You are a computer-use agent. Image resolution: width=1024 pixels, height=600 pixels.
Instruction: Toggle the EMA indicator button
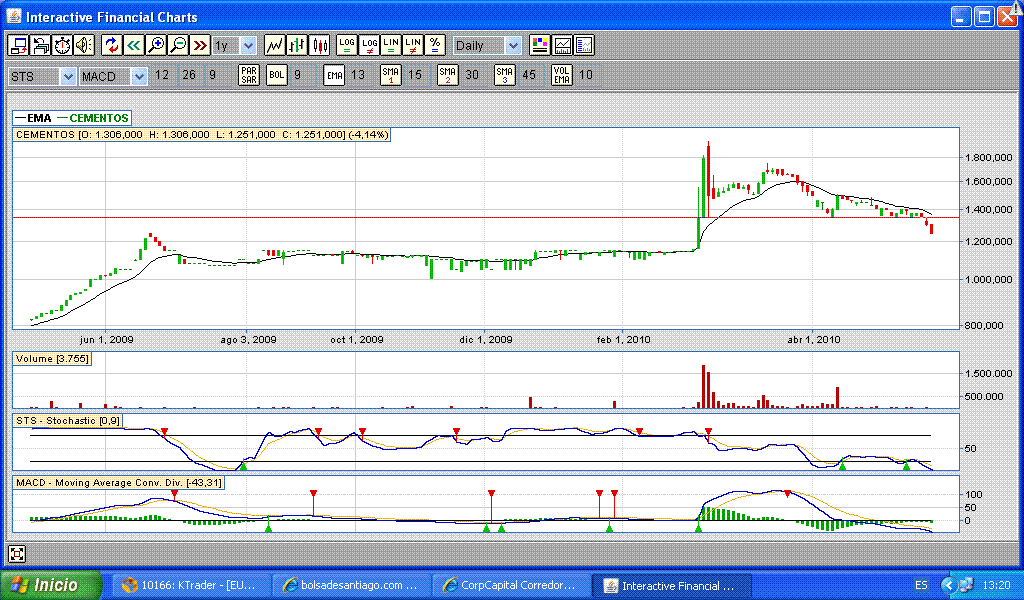[334, 75]
